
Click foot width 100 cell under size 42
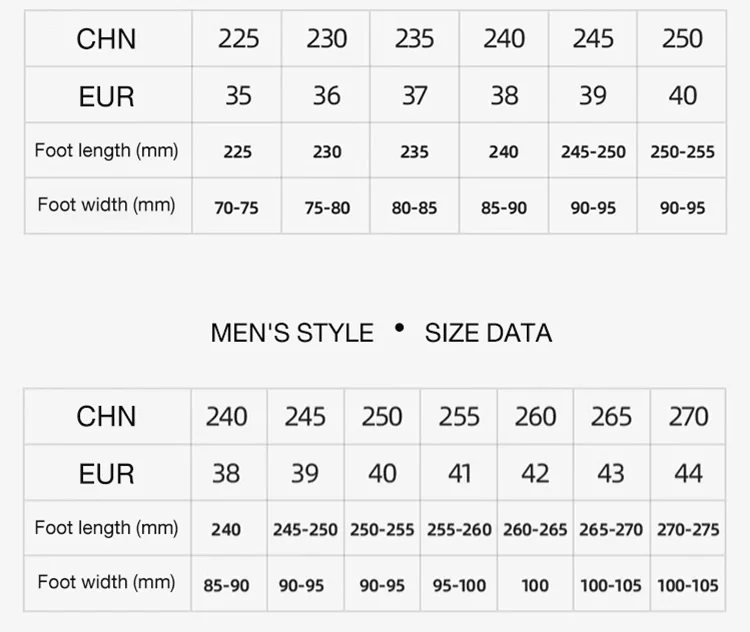(x=535, y=585)
